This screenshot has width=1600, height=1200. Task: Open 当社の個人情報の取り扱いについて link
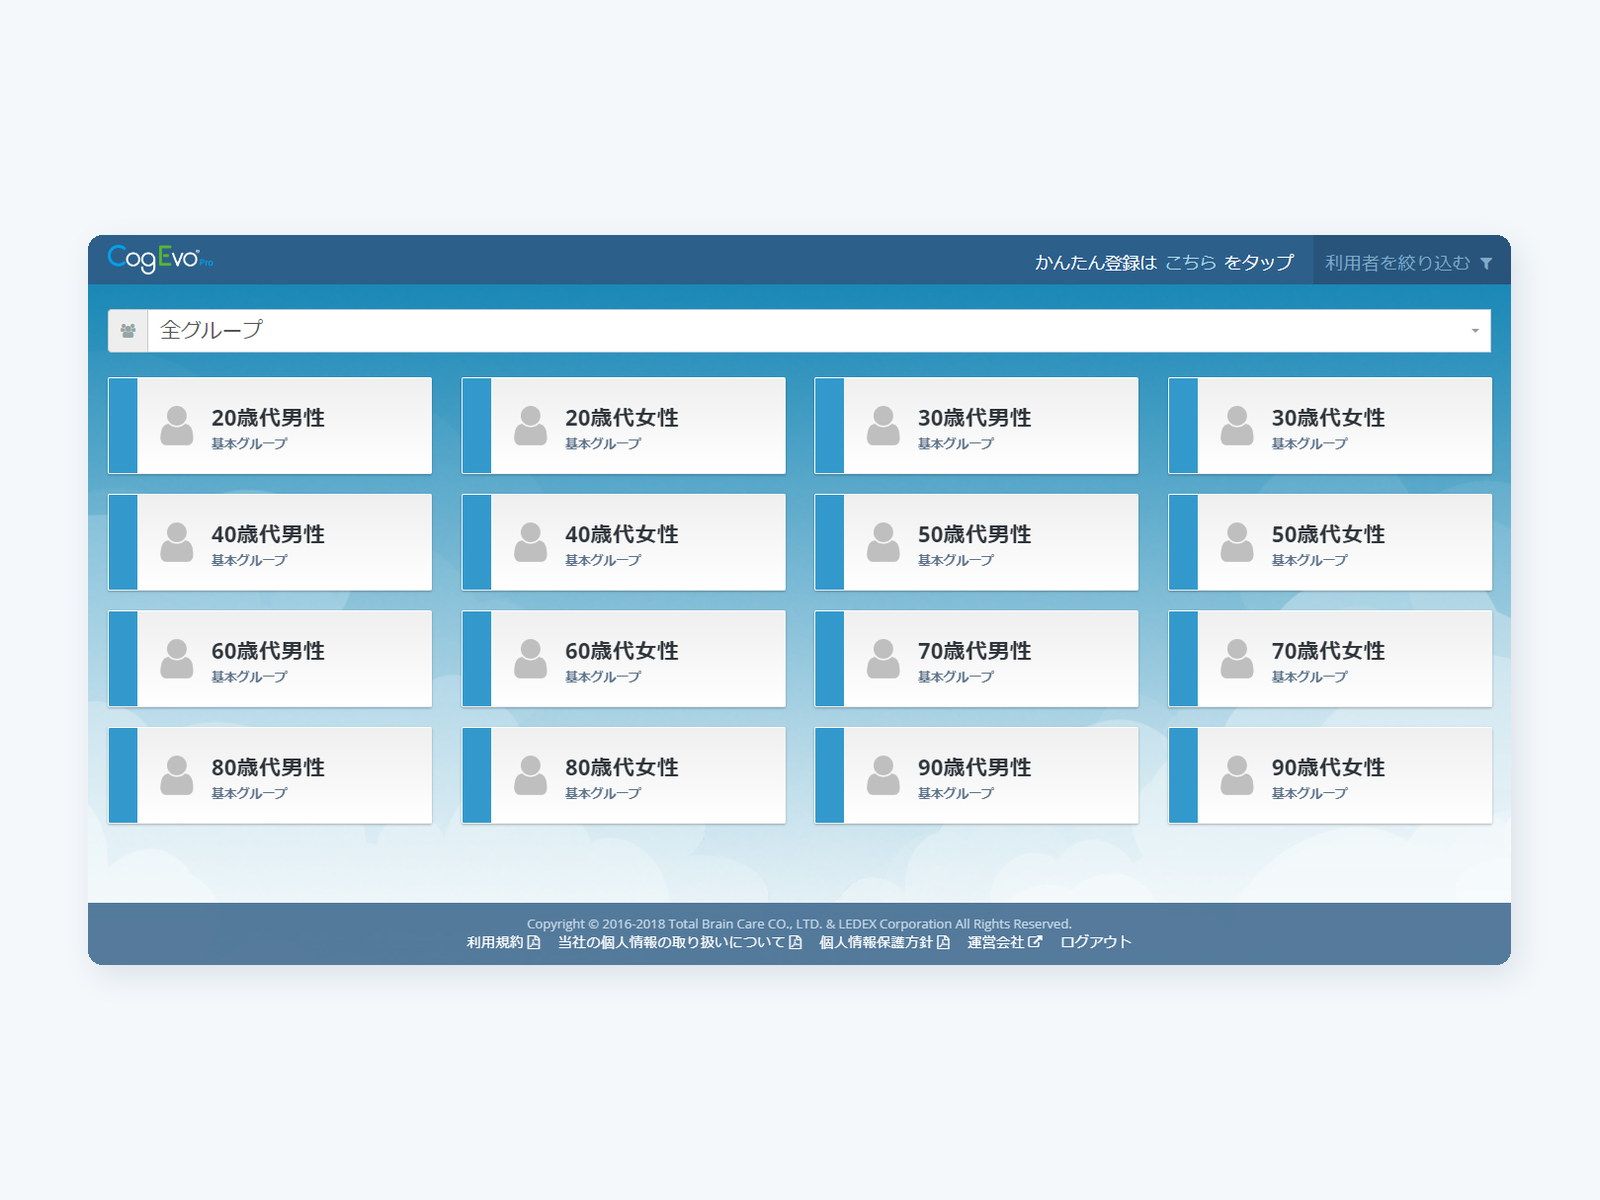[680, 942]
